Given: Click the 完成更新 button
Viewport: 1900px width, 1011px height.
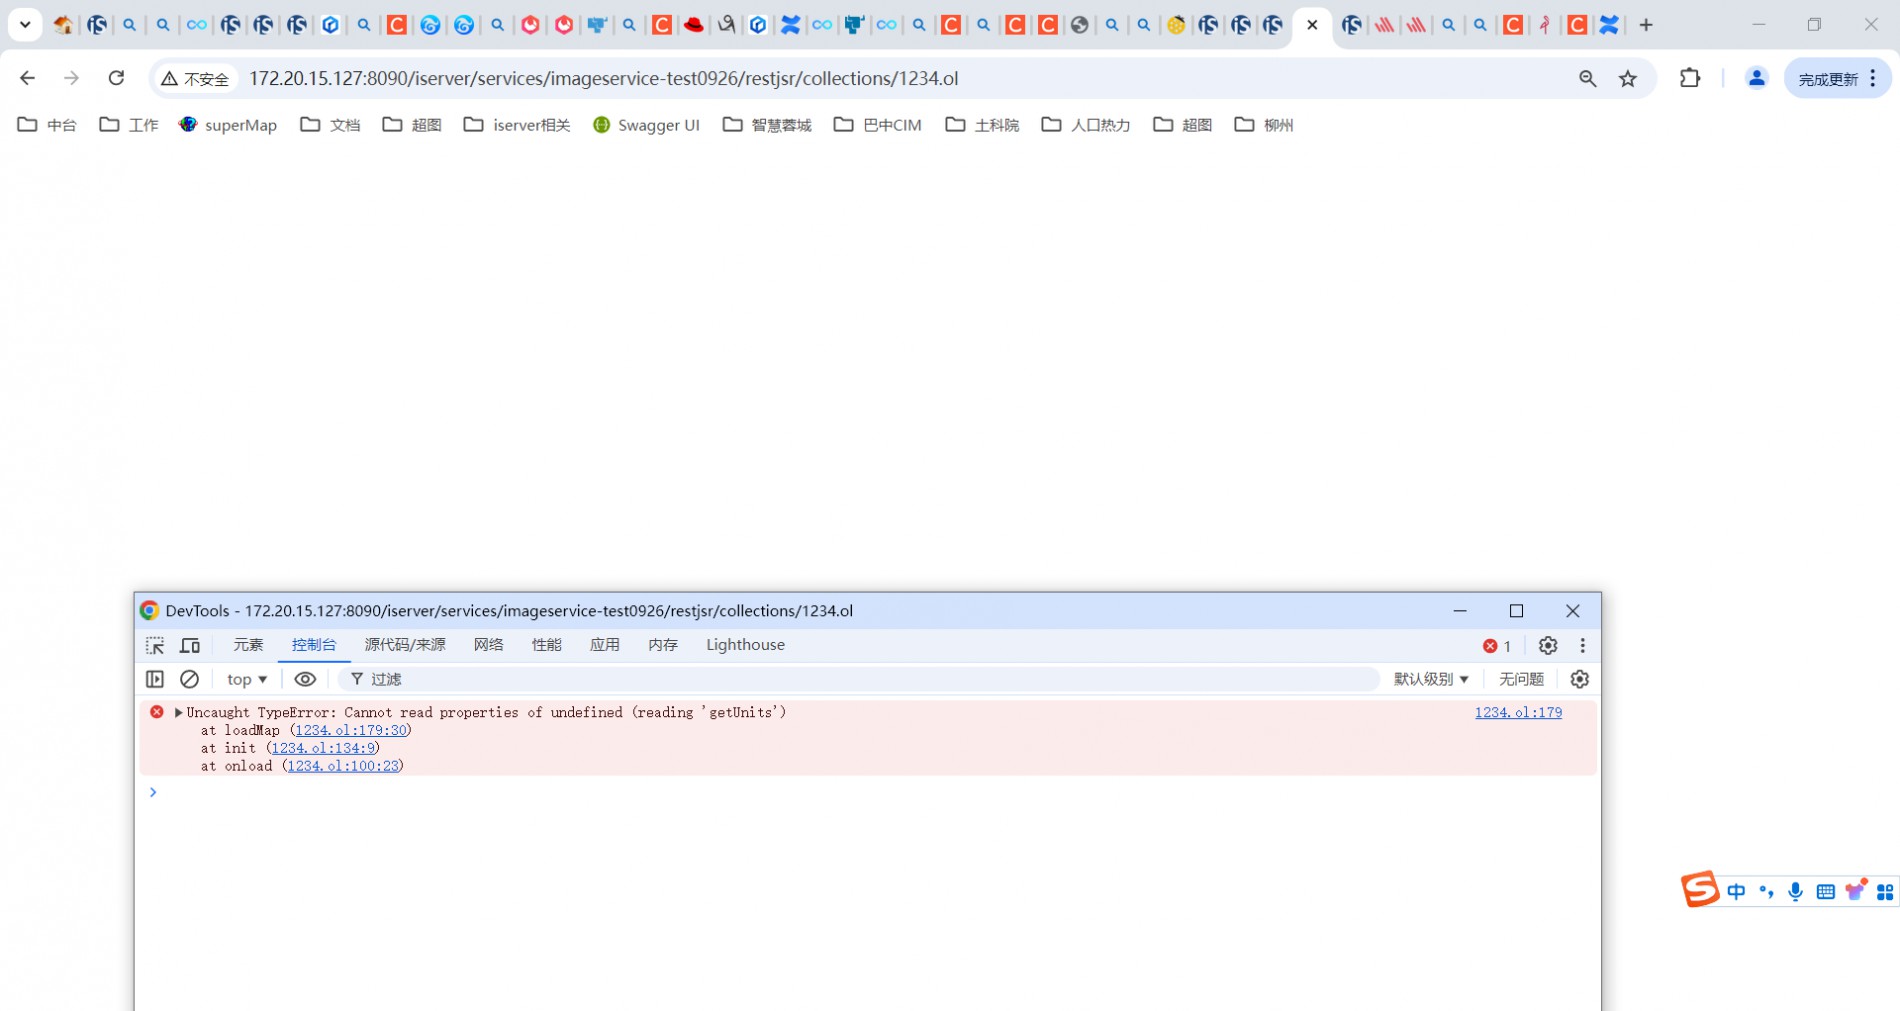Looking at the screenshot, I should click(1837, 78).
